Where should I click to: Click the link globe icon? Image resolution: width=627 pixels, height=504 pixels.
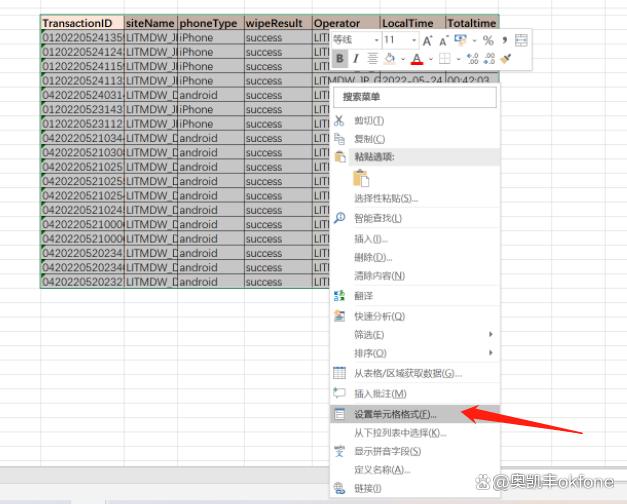click(339, 488)
